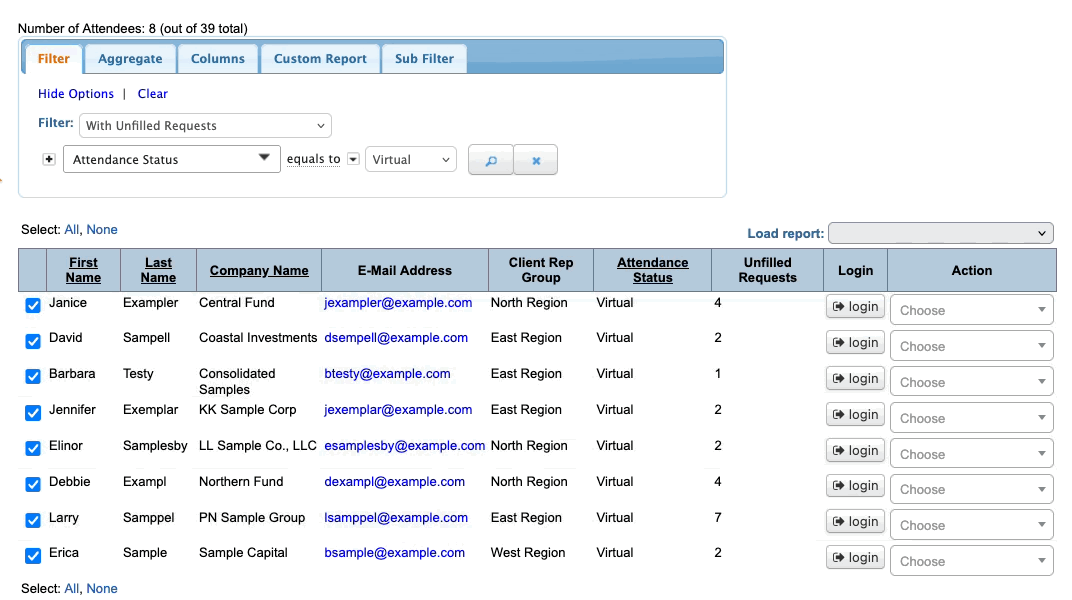Click the plus icon to add filter row
The width and height of the screenshot is (1072, 600).
tap(49, 160)
